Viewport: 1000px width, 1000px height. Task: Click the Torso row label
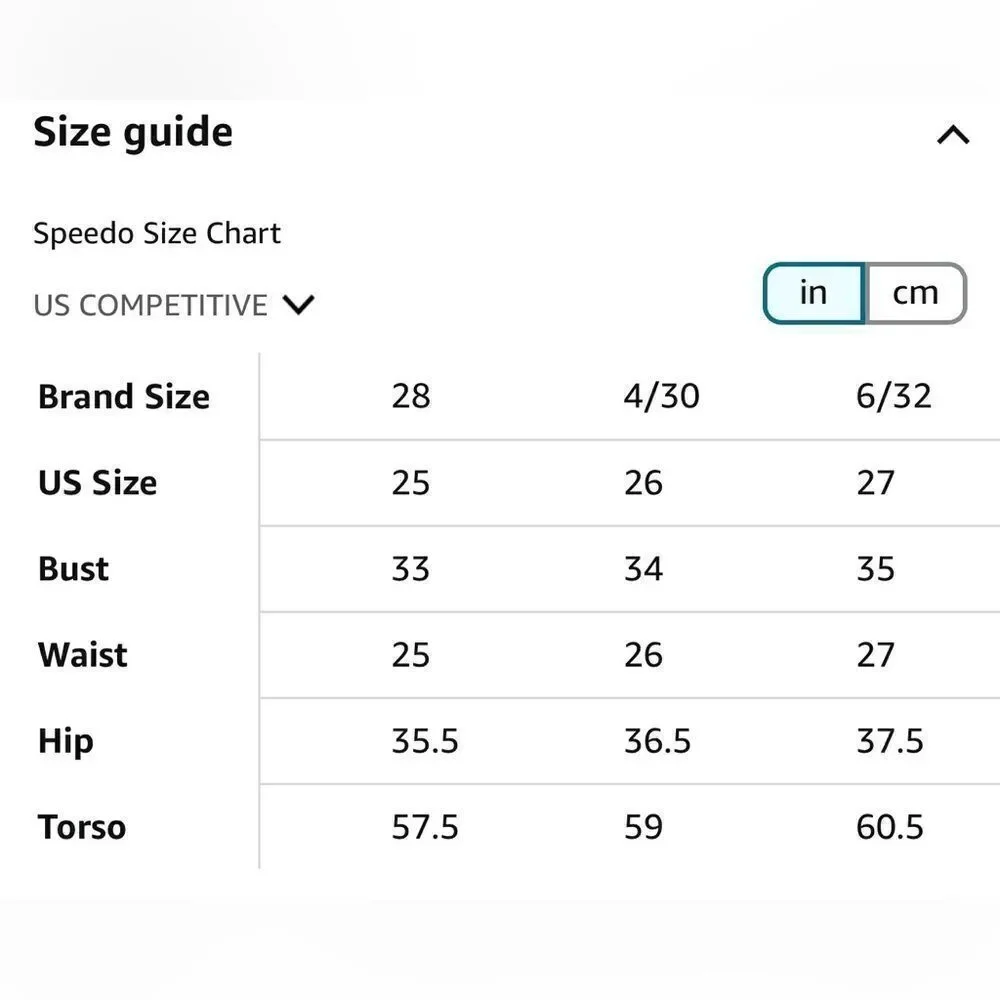(x=82, y=827)
